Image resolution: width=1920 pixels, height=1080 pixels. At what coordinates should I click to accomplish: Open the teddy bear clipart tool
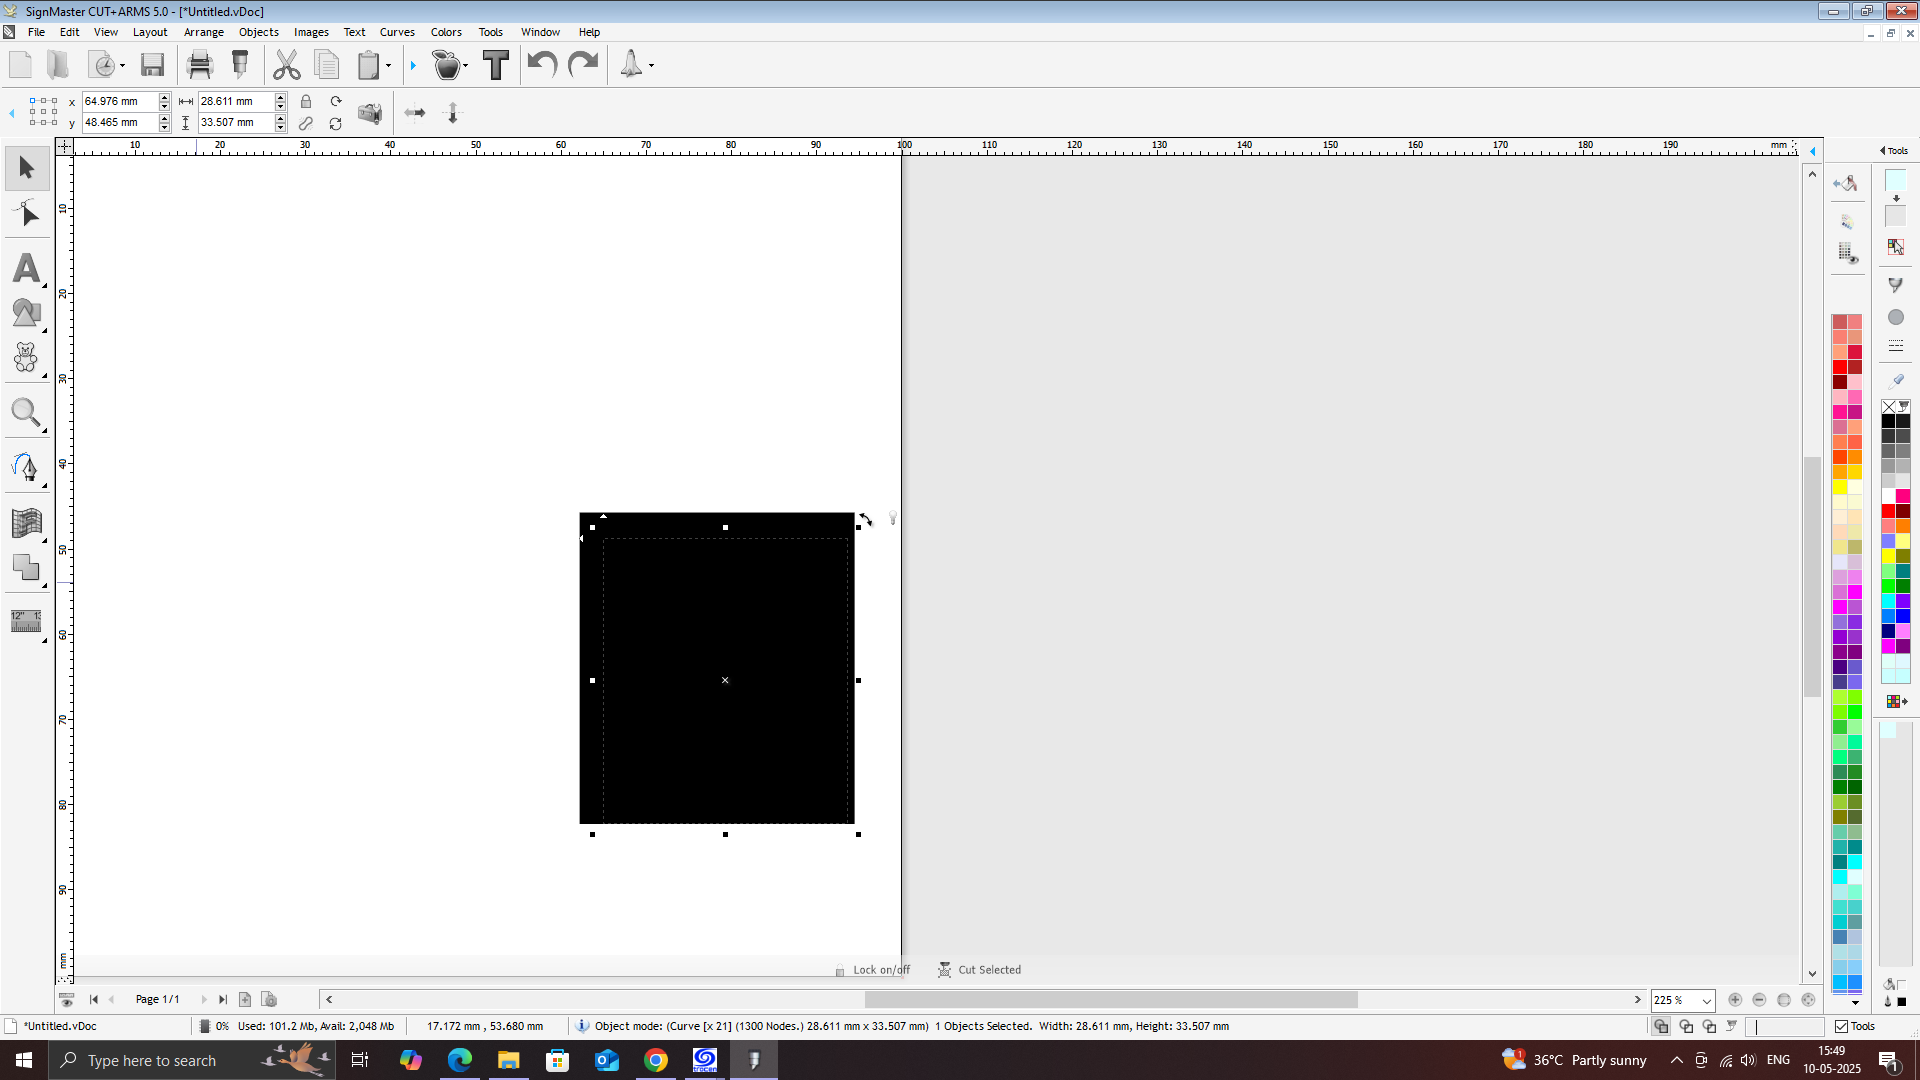coord(27,358)
